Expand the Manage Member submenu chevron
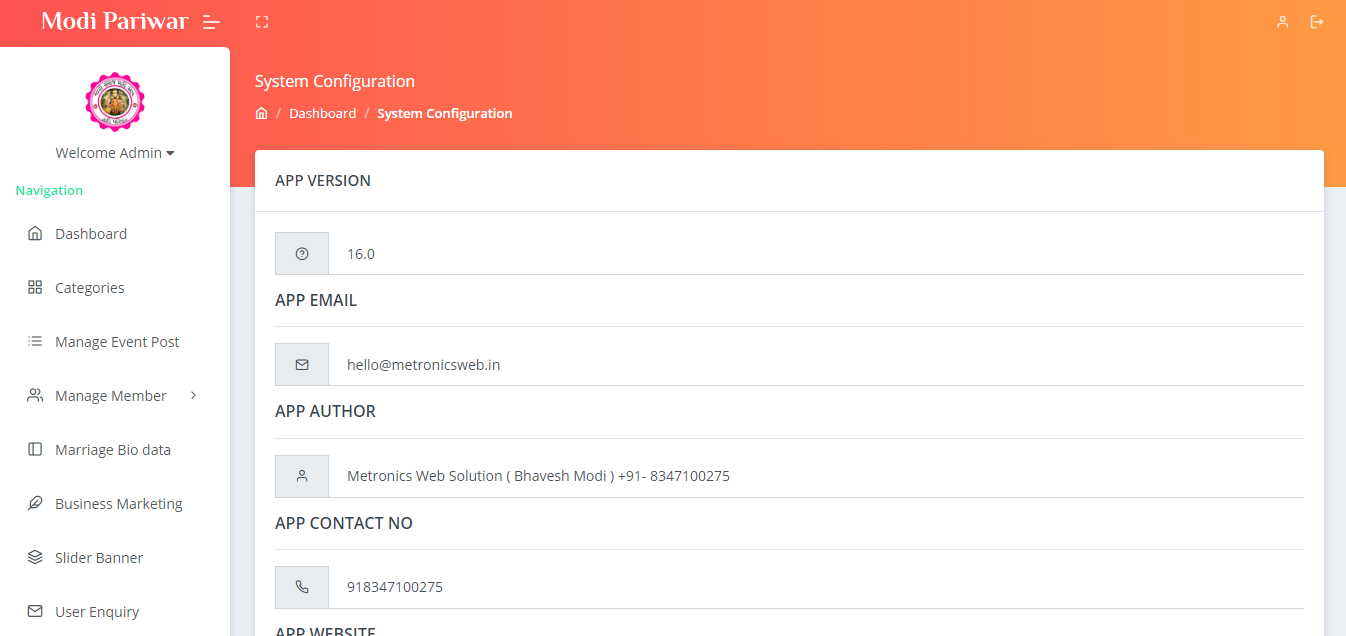The width and height of the screenshot is (1346, 636). (x=194, y=396)
